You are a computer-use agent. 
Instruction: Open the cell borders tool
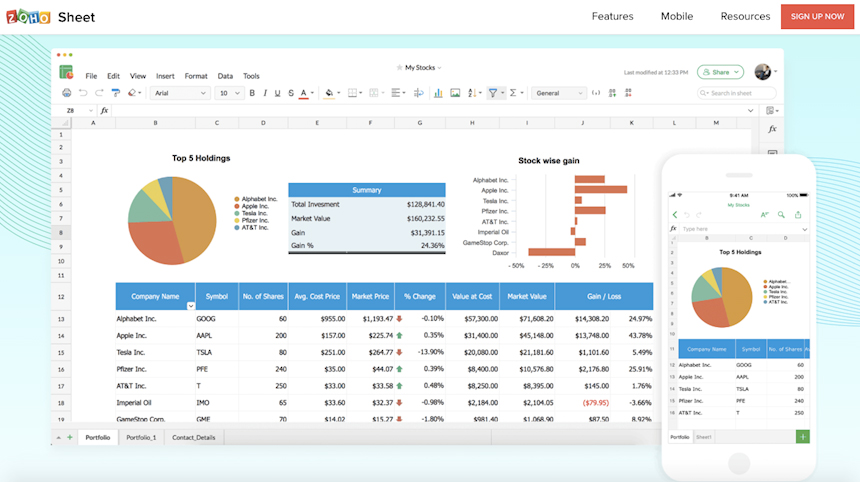353,93
